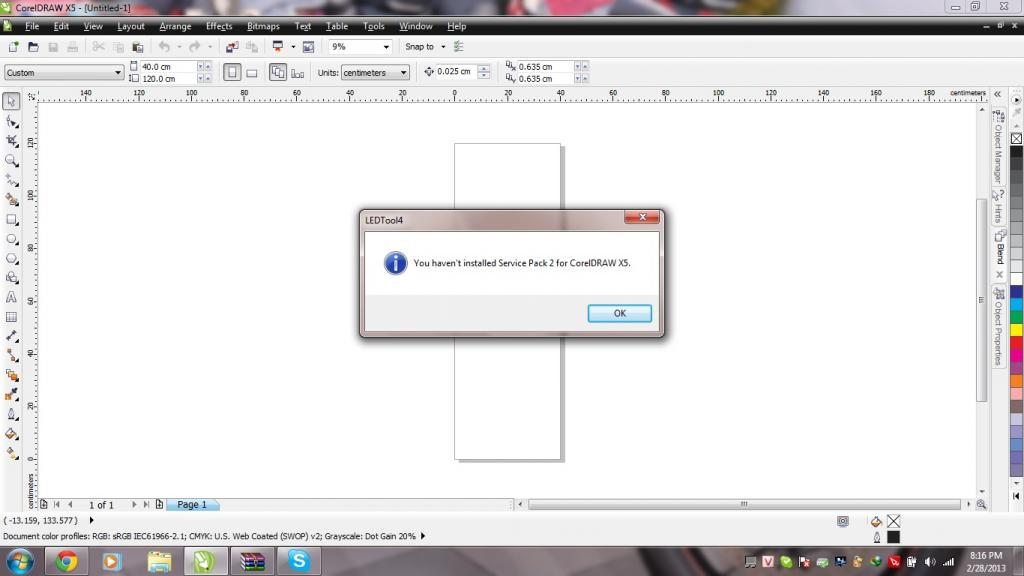Toggle Current Page layout button

tap(298, 72)
